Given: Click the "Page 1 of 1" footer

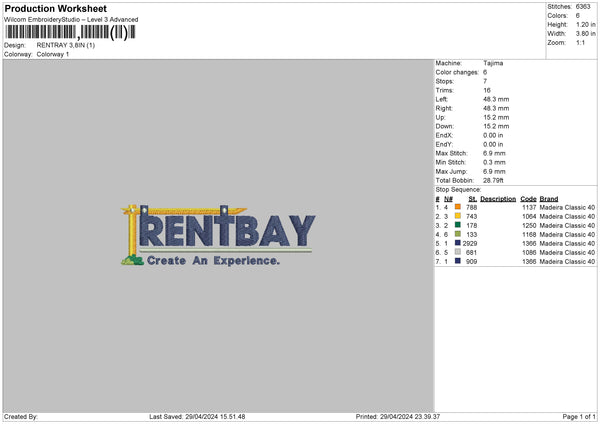Looking at the screenshot, I should (579, 416).
